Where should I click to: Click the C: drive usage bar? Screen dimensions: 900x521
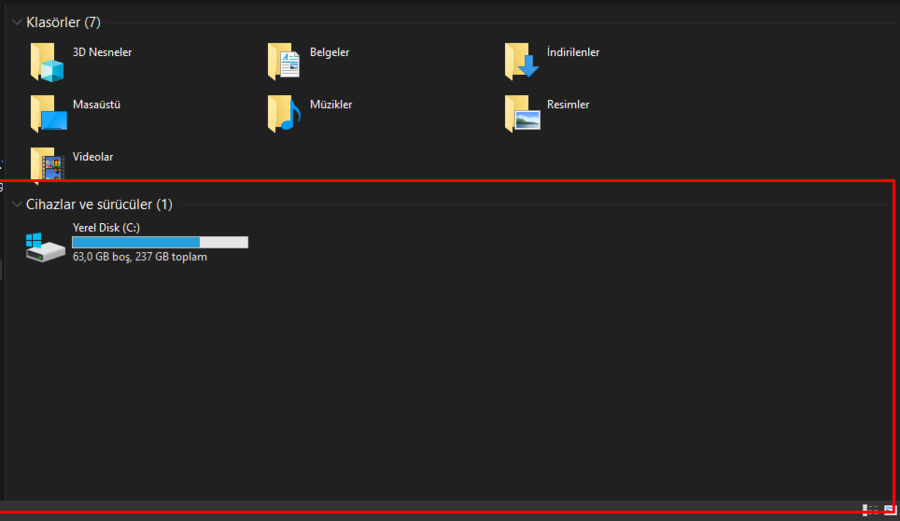160,242
